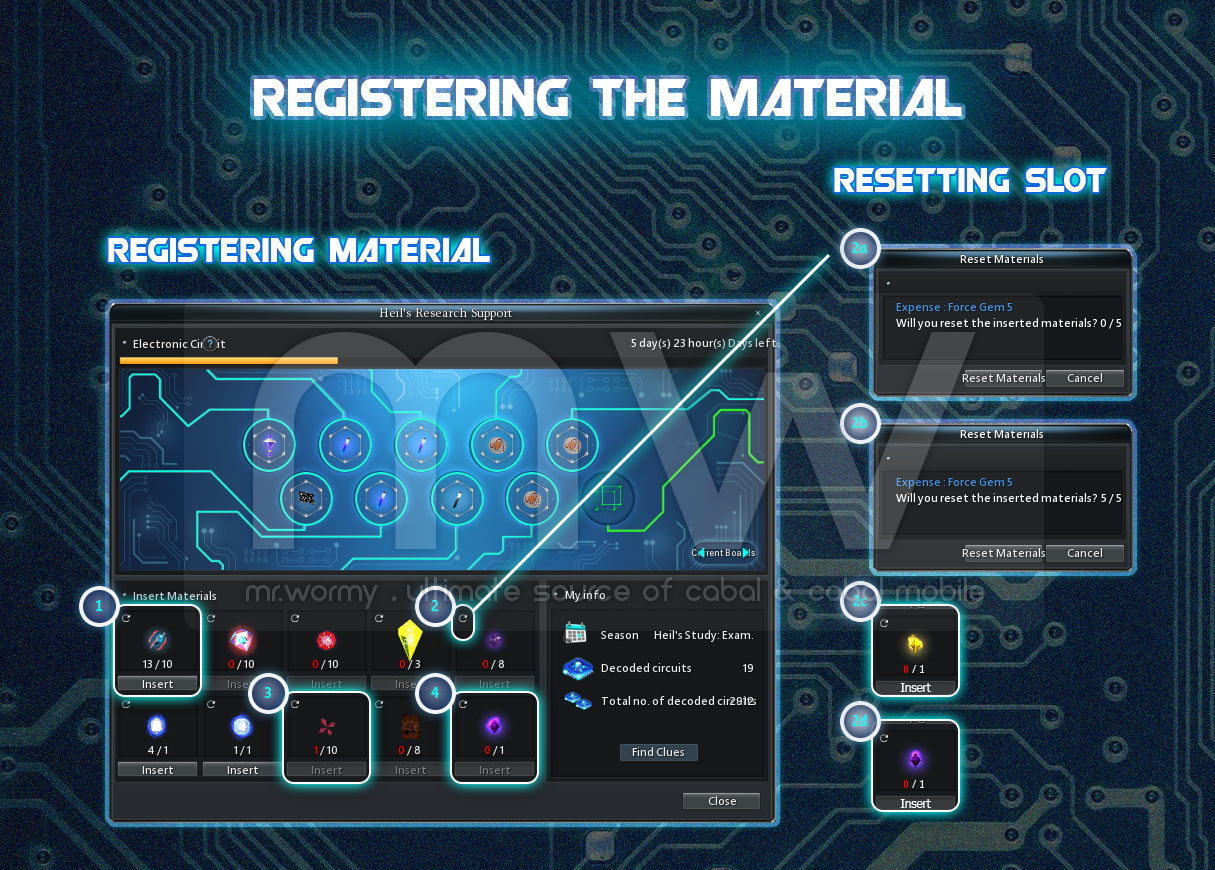This screenshot has height=870, width=1215.
Task: Click the calendar icon next to Season
Action: 575,634
